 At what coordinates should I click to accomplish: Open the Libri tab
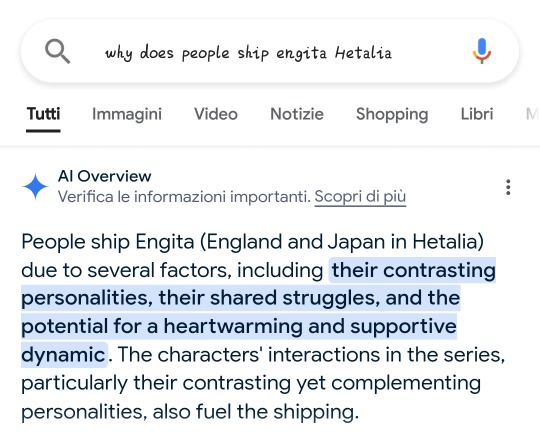pos(477,114)
